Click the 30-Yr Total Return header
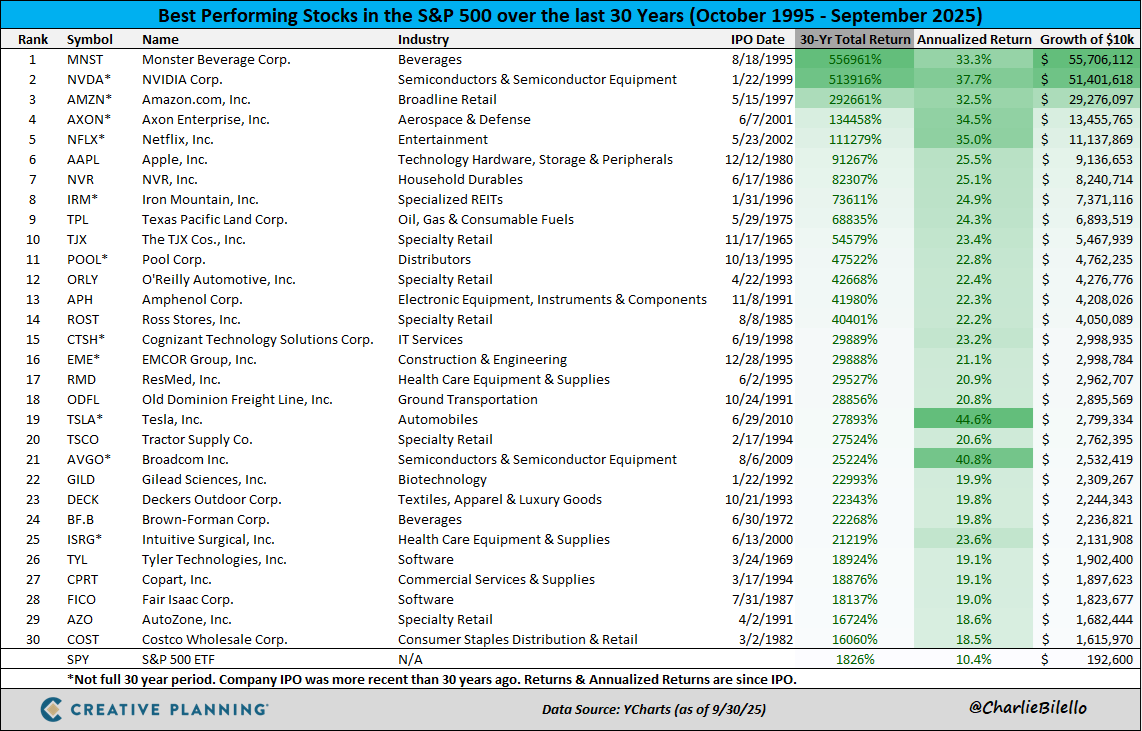Screen dimensions: 1142x731 pos(852,39)
